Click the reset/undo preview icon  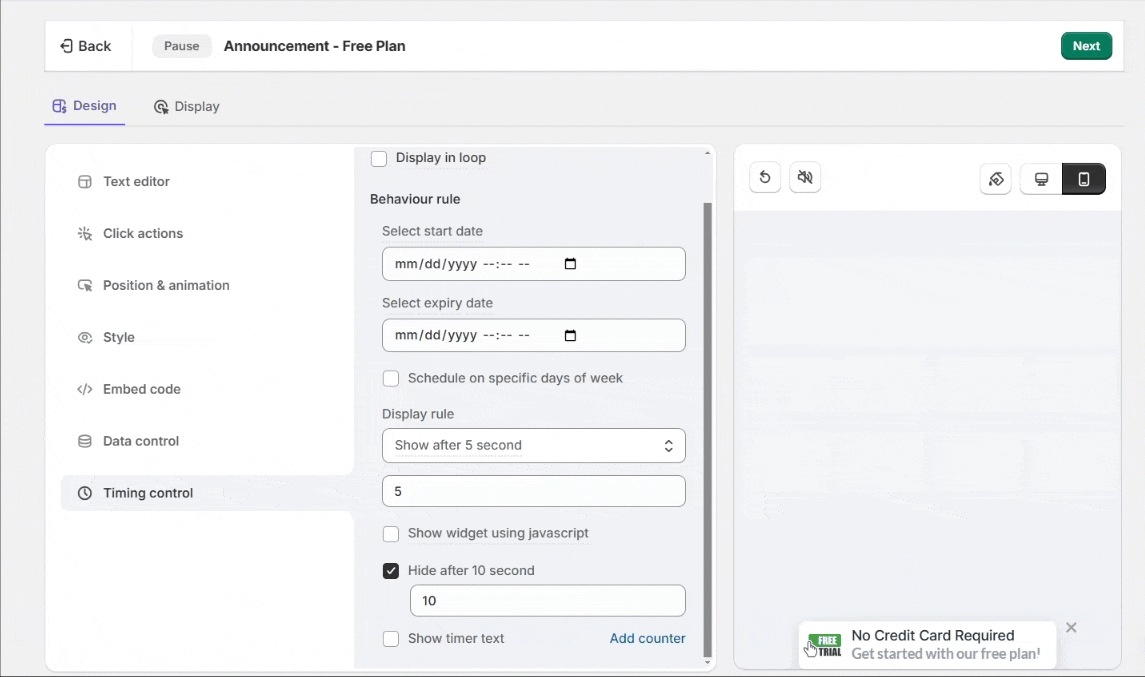pos(765,177)
